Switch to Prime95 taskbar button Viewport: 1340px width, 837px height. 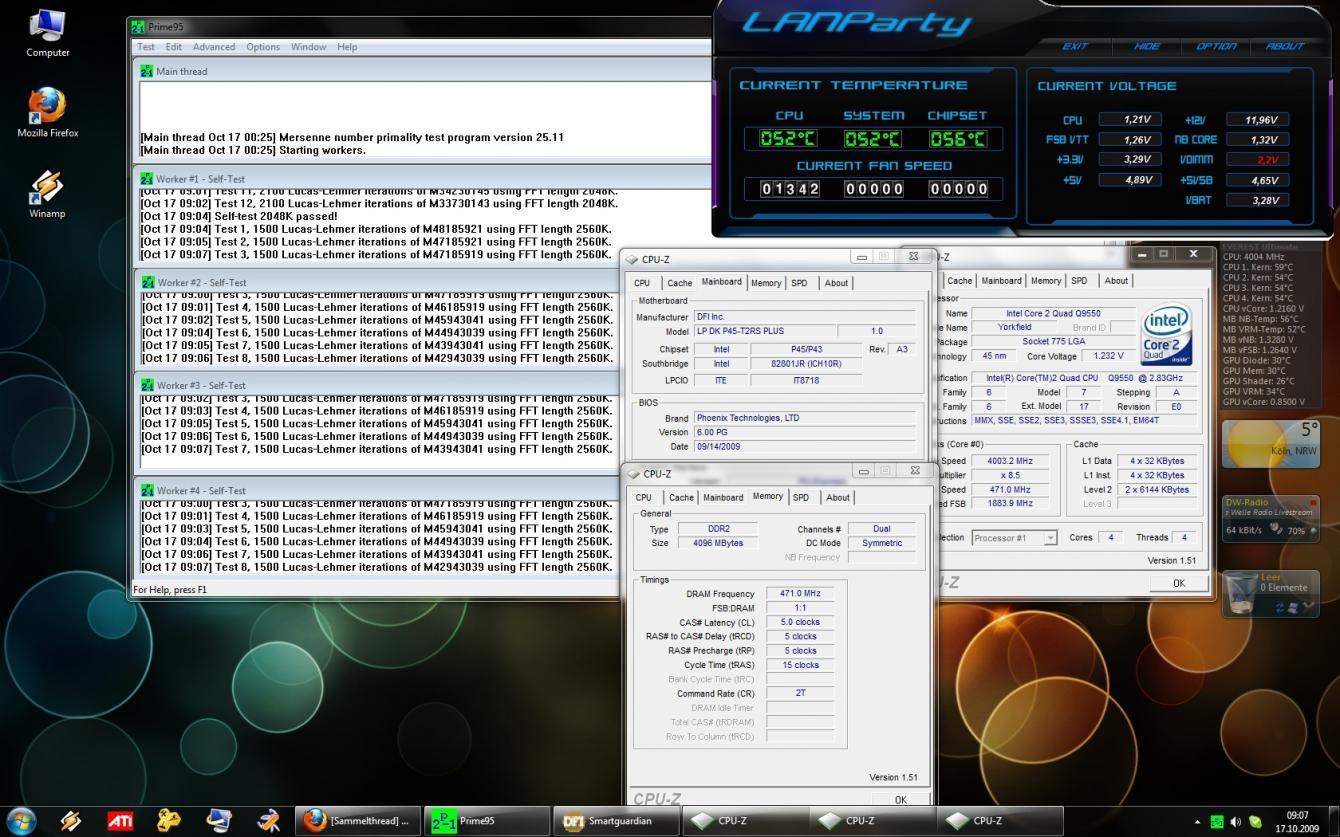pos(487,821)
